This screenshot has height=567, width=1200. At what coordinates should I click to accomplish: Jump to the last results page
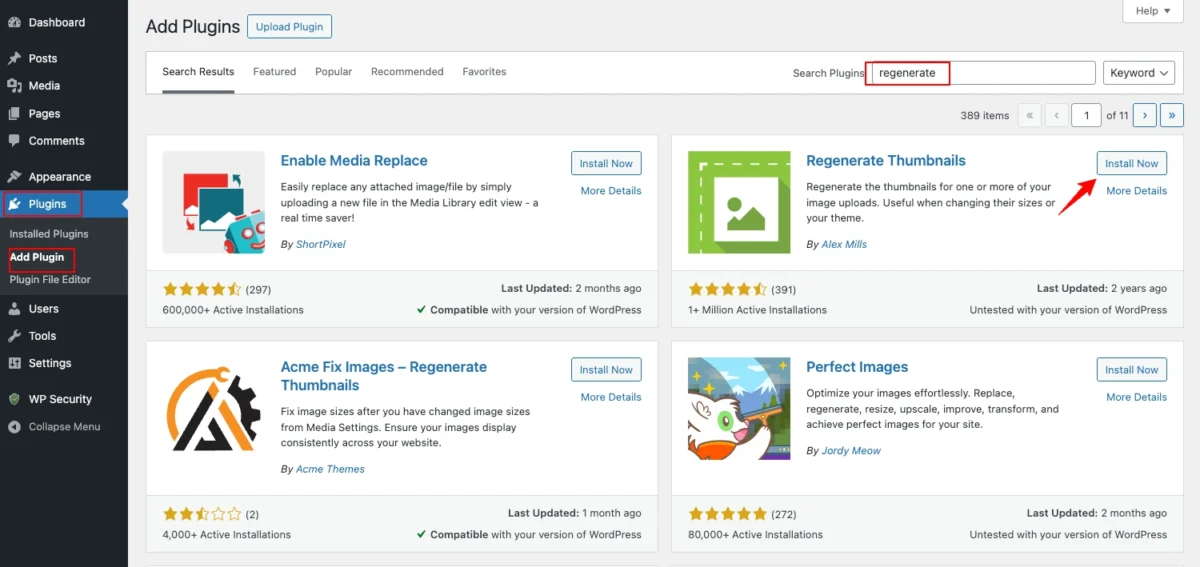pos(1174,115)
